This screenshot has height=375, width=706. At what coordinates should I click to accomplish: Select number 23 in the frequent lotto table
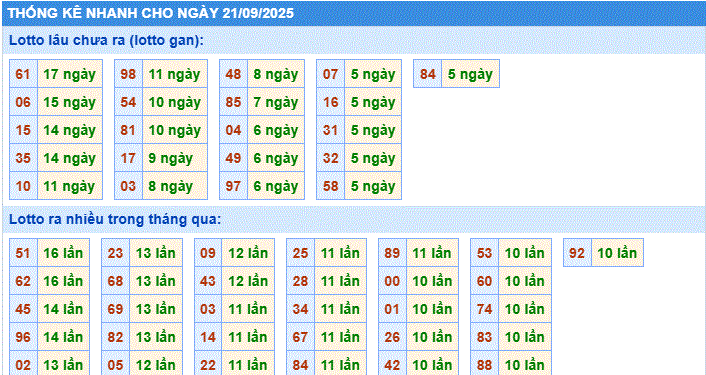pyautogui.click(x=115, y=253)
